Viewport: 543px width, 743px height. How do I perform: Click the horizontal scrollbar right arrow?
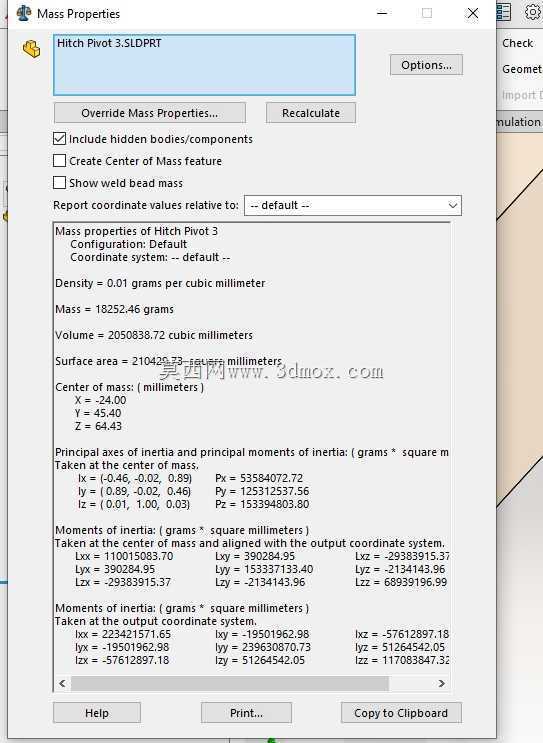tap(442, 683)
